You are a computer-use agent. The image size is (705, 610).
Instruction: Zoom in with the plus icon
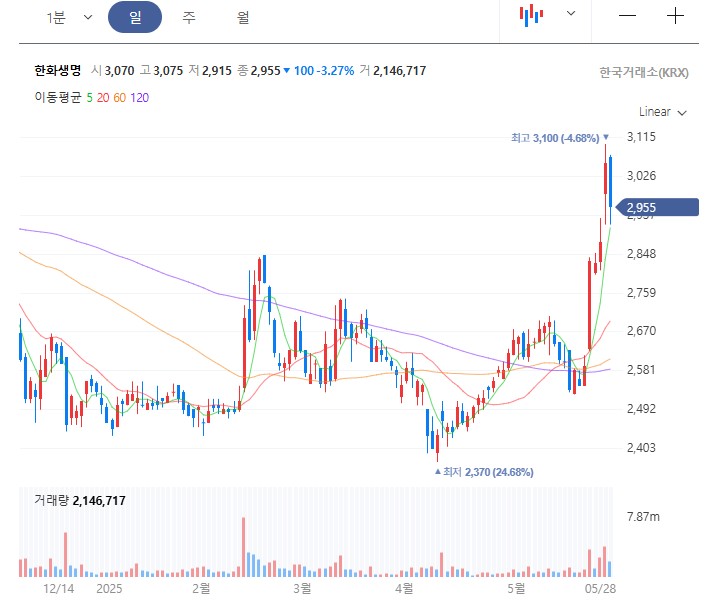pyautogui.click(x=675, y=16)
